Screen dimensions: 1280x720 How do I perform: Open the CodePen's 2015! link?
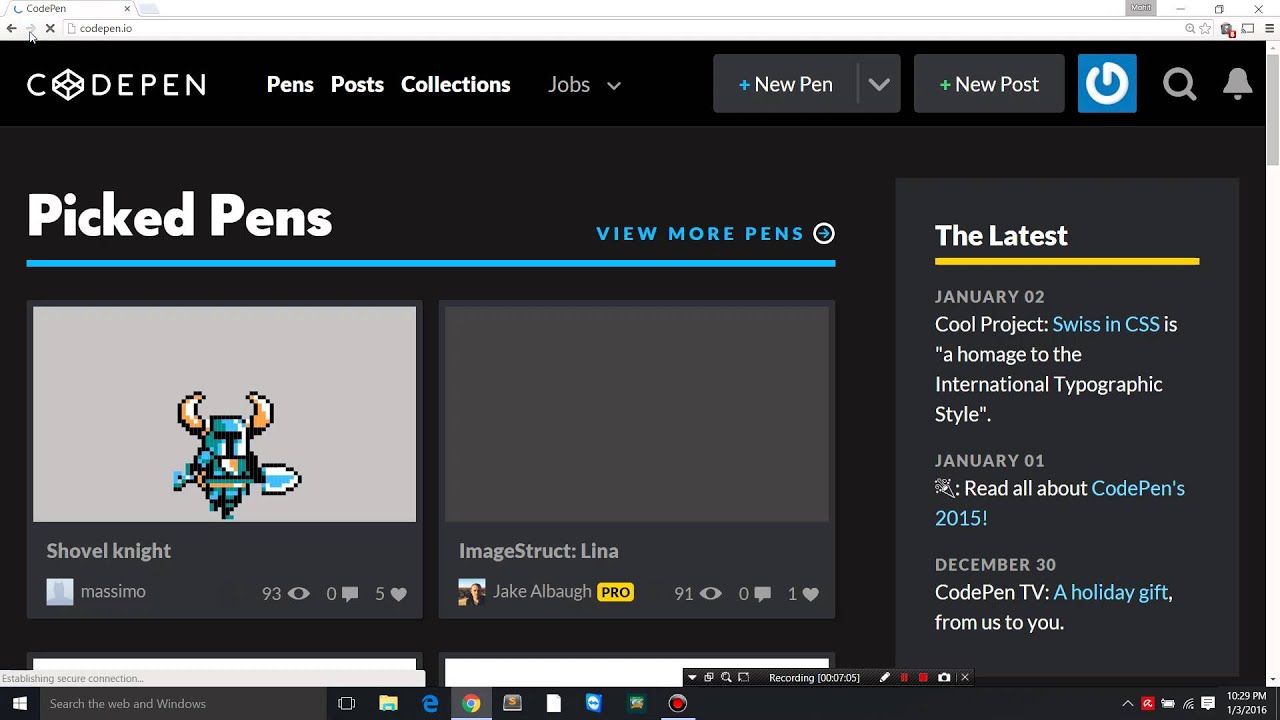1060,503
